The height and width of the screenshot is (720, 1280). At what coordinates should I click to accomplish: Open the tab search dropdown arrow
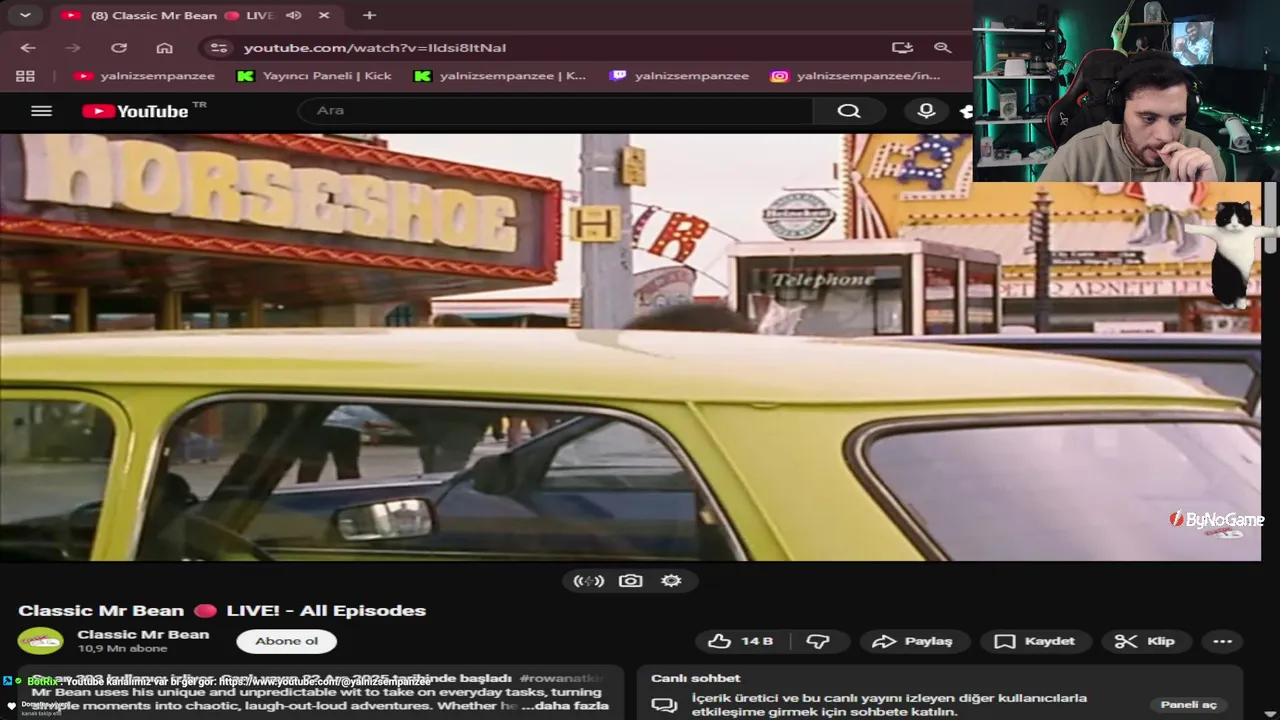pyautogui.click(x=25, y=15)
